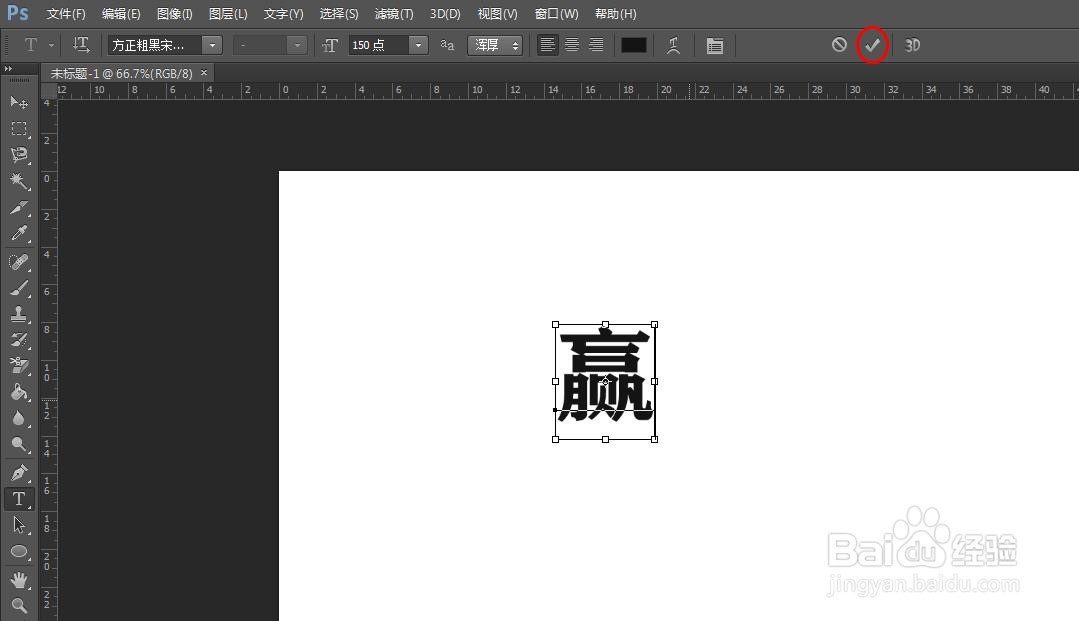Viewport: 1079px width, 621px height.
Task: Select the Zoom tool
Action: 19,606
